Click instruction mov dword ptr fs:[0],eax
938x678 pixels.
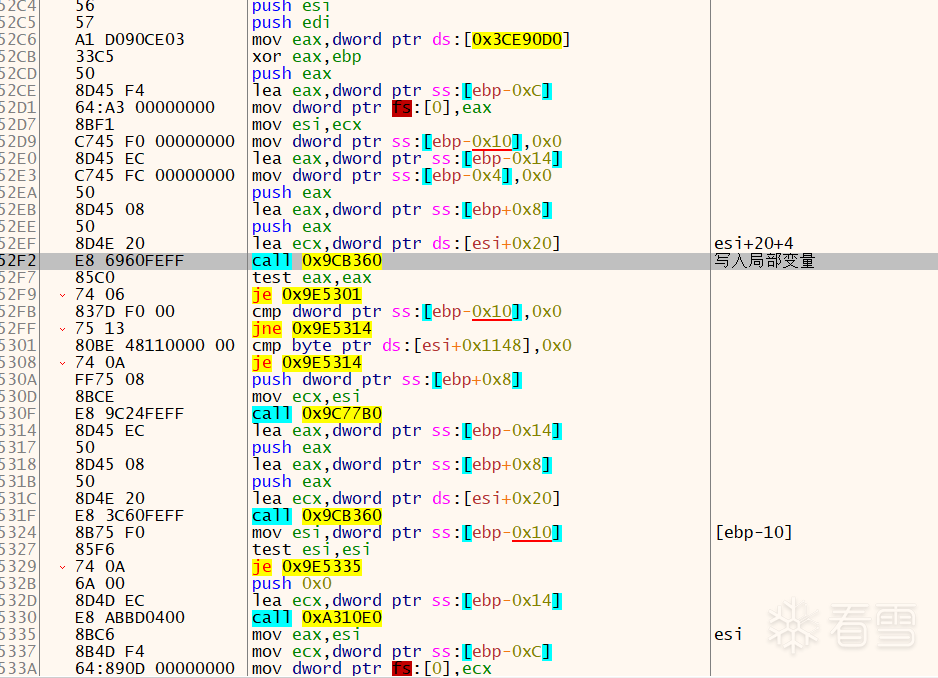pyautogui.click(x=371, y=108)
